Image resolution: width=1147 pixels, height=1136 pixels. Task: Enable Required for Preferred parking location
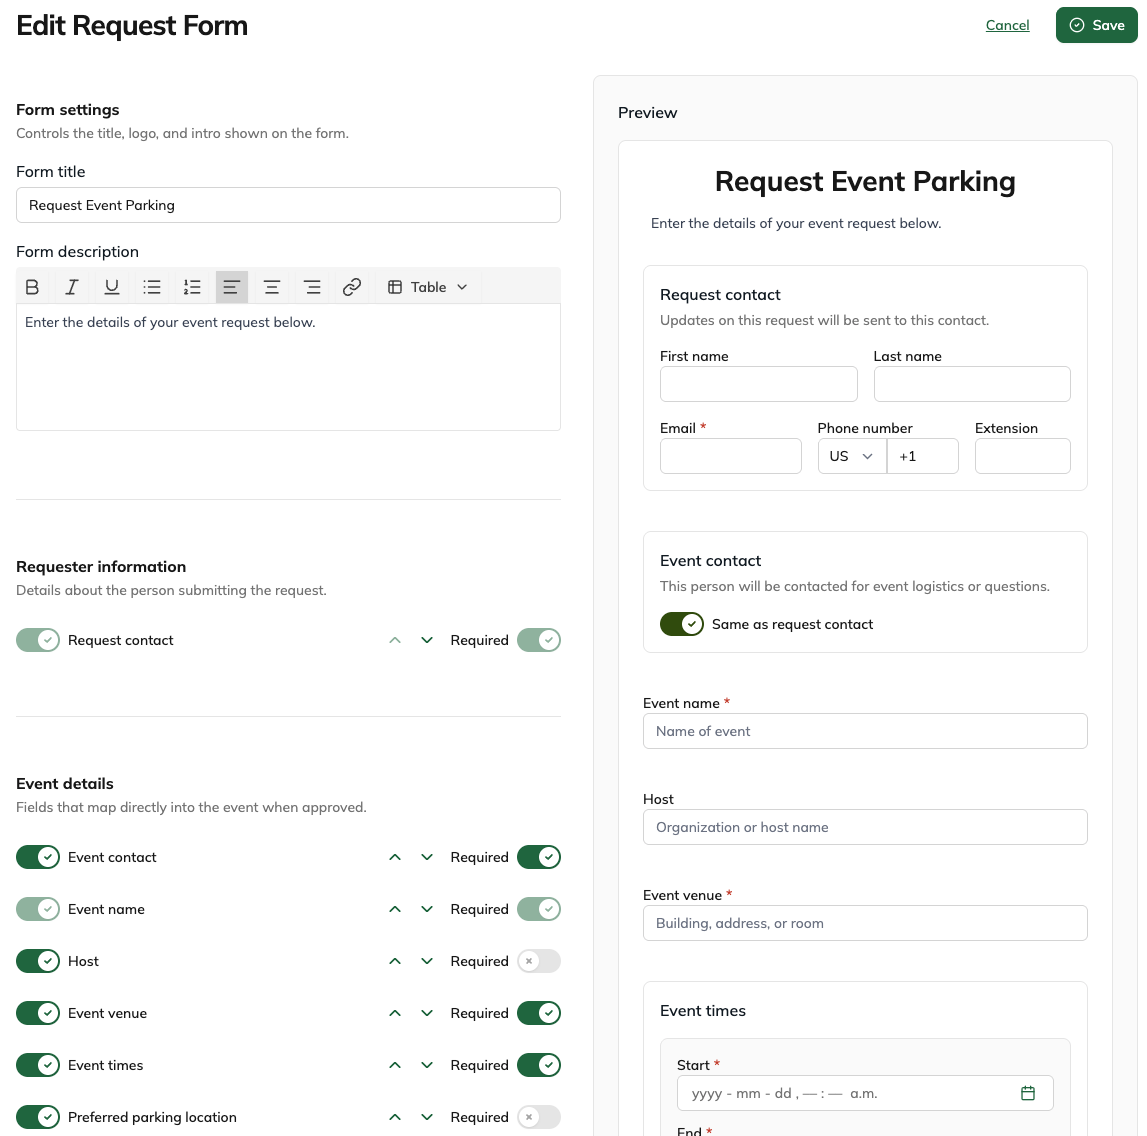[539, 1117]
